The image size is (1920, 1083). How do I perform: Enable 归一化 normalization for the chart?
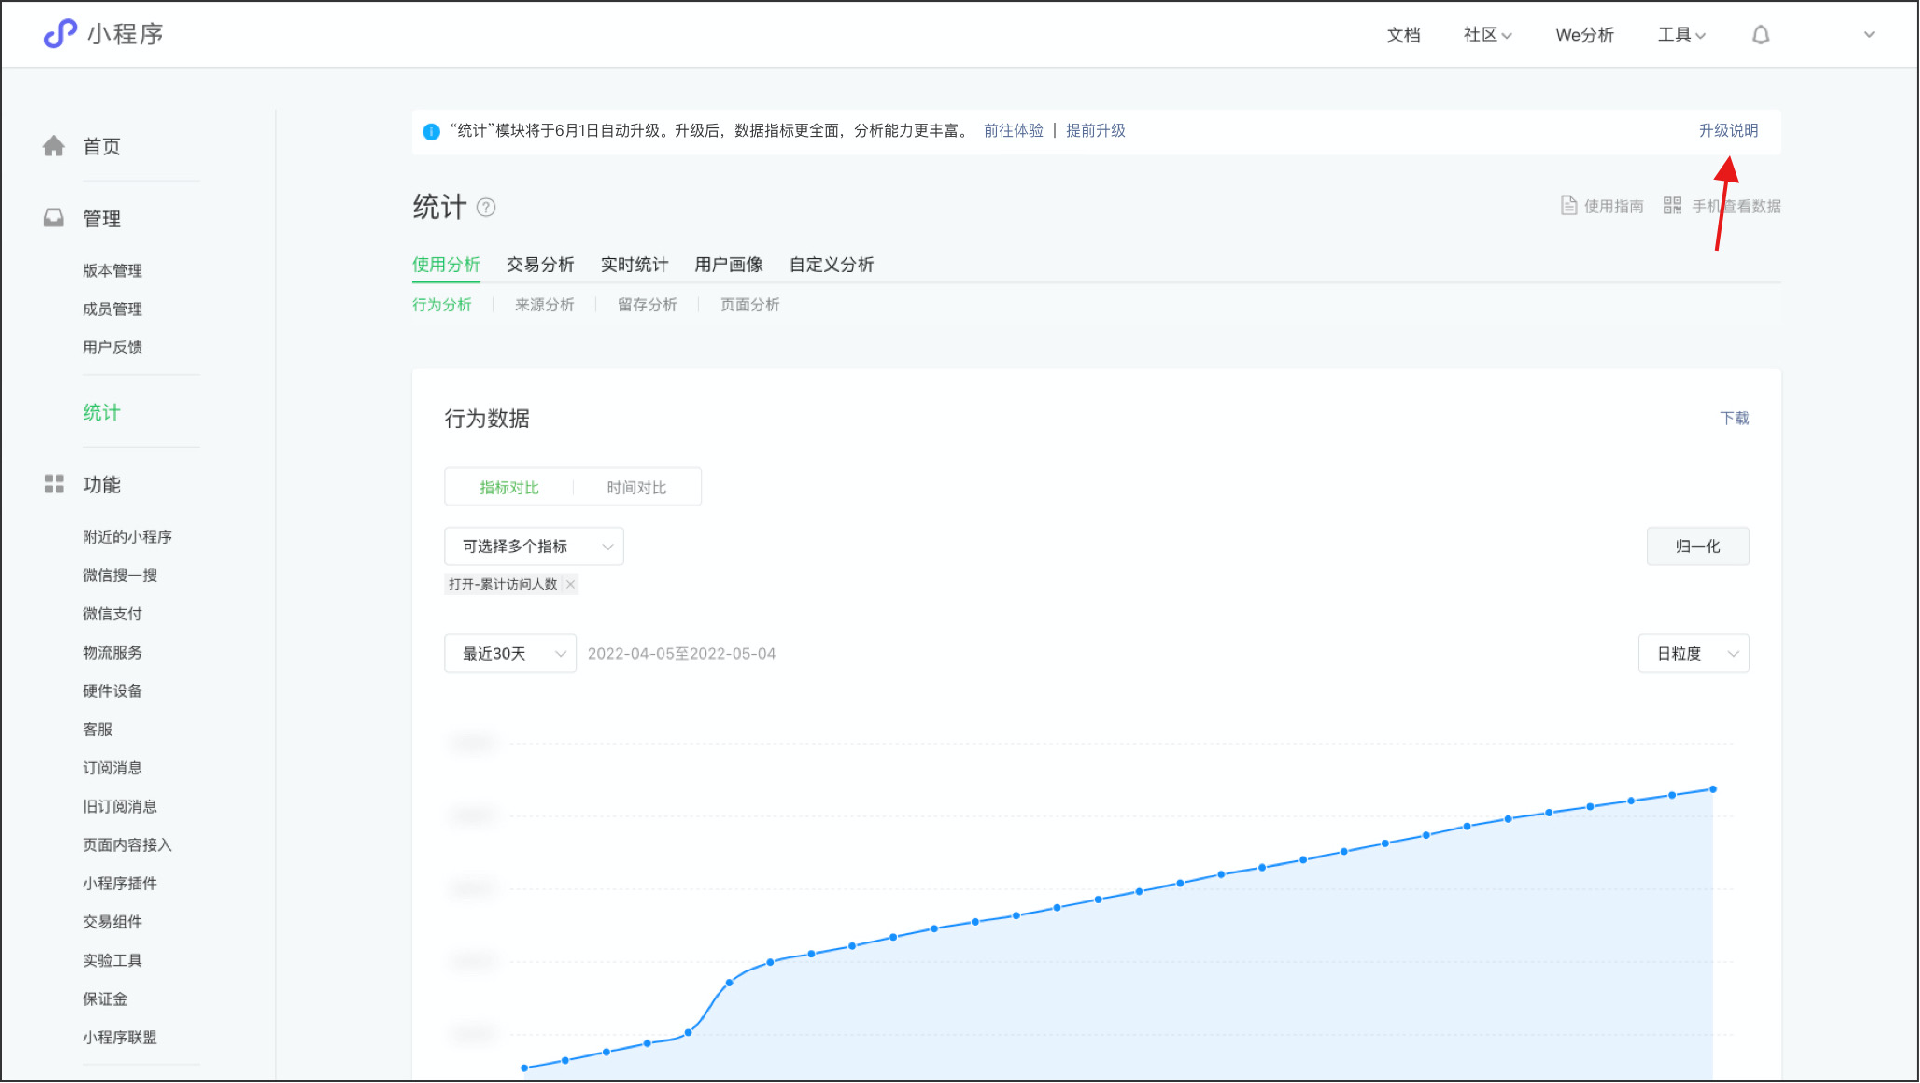1697,546
